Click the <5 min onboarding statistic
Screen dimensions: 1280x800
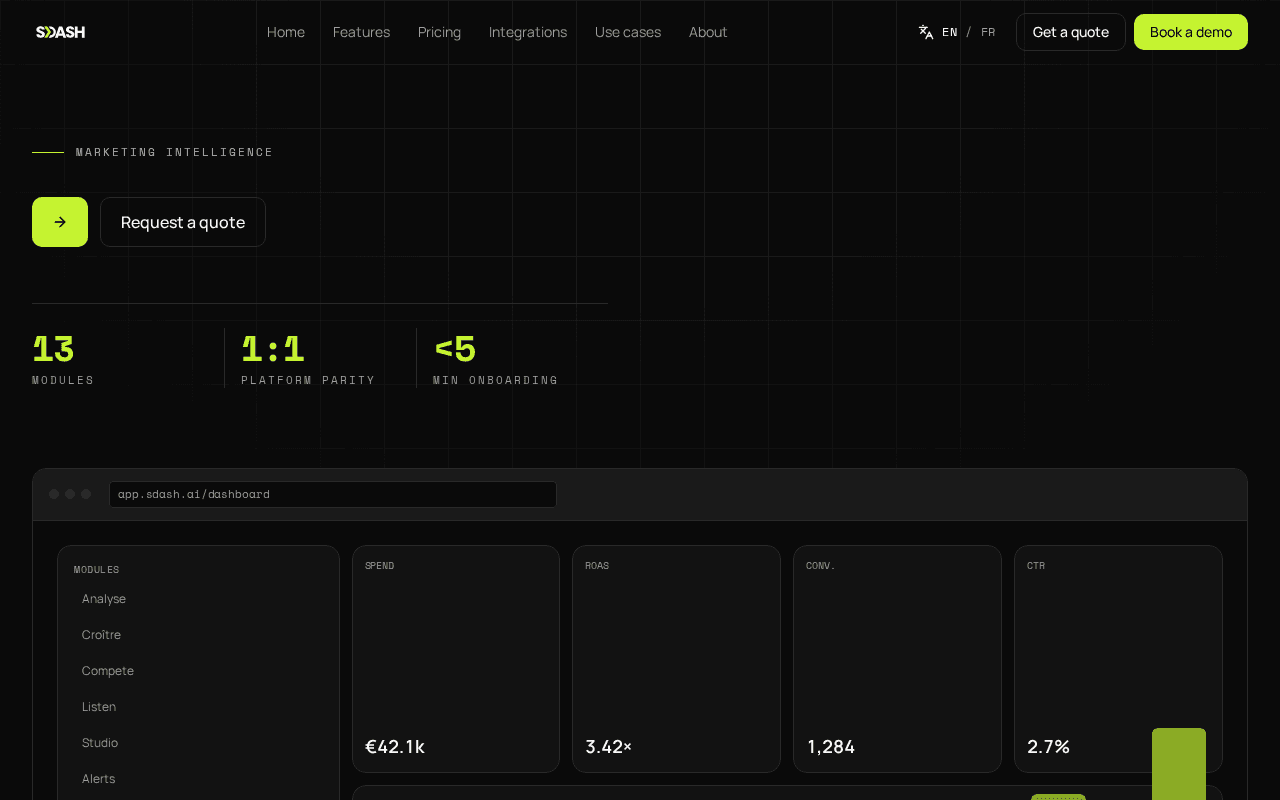coord(496,358)
